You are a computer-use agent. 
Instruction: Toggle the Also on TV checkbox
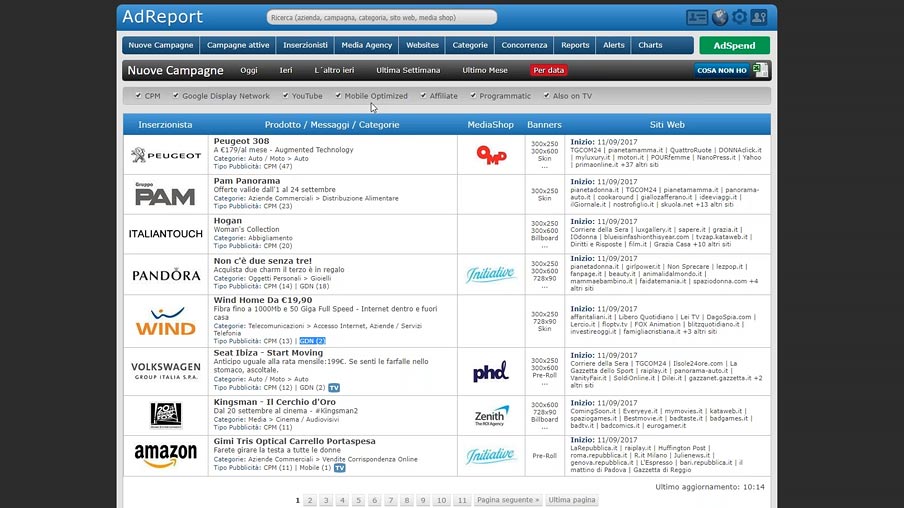coord(547,96)
